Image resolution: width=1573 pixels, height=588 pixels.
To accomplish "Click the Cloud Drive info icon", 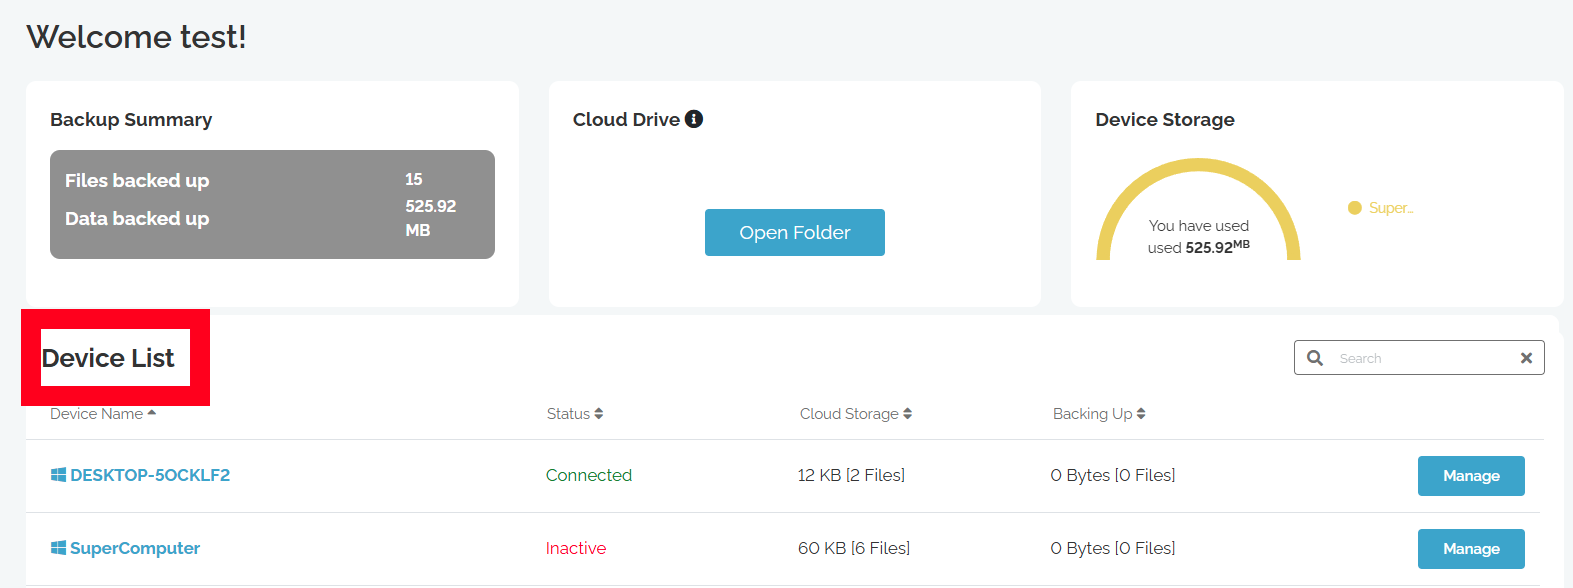I will [x=694, y=119].
